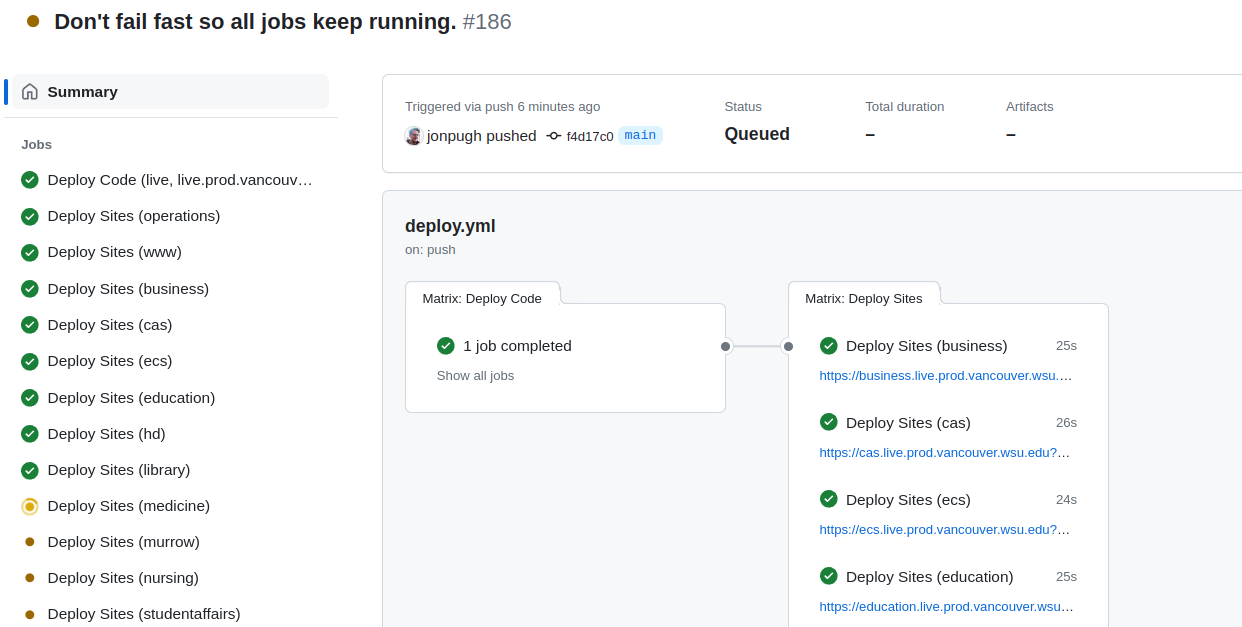Click the connector node between the two matrix cards

tap(757, 346)
